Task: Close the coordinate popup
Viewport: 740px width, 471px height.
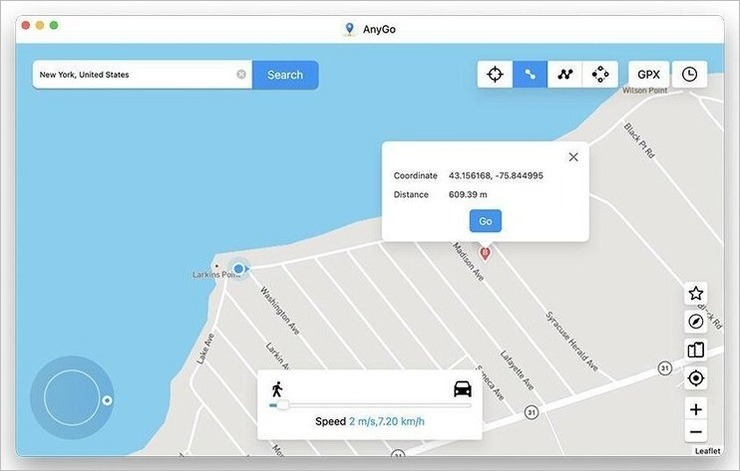Action: coord(573,157)
